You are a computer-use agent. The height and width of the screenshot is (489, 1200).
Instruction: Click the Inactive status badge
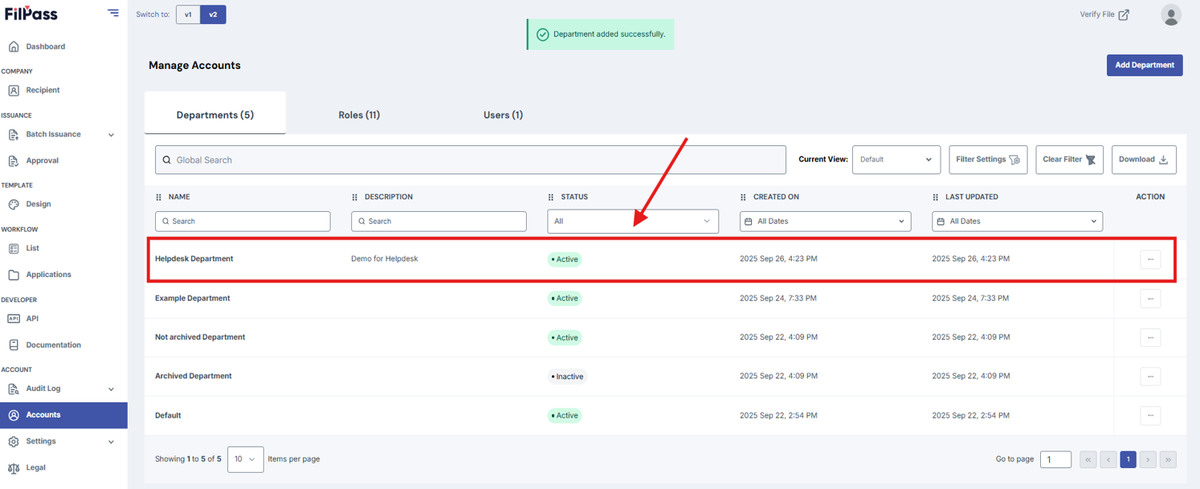(566, 377)
